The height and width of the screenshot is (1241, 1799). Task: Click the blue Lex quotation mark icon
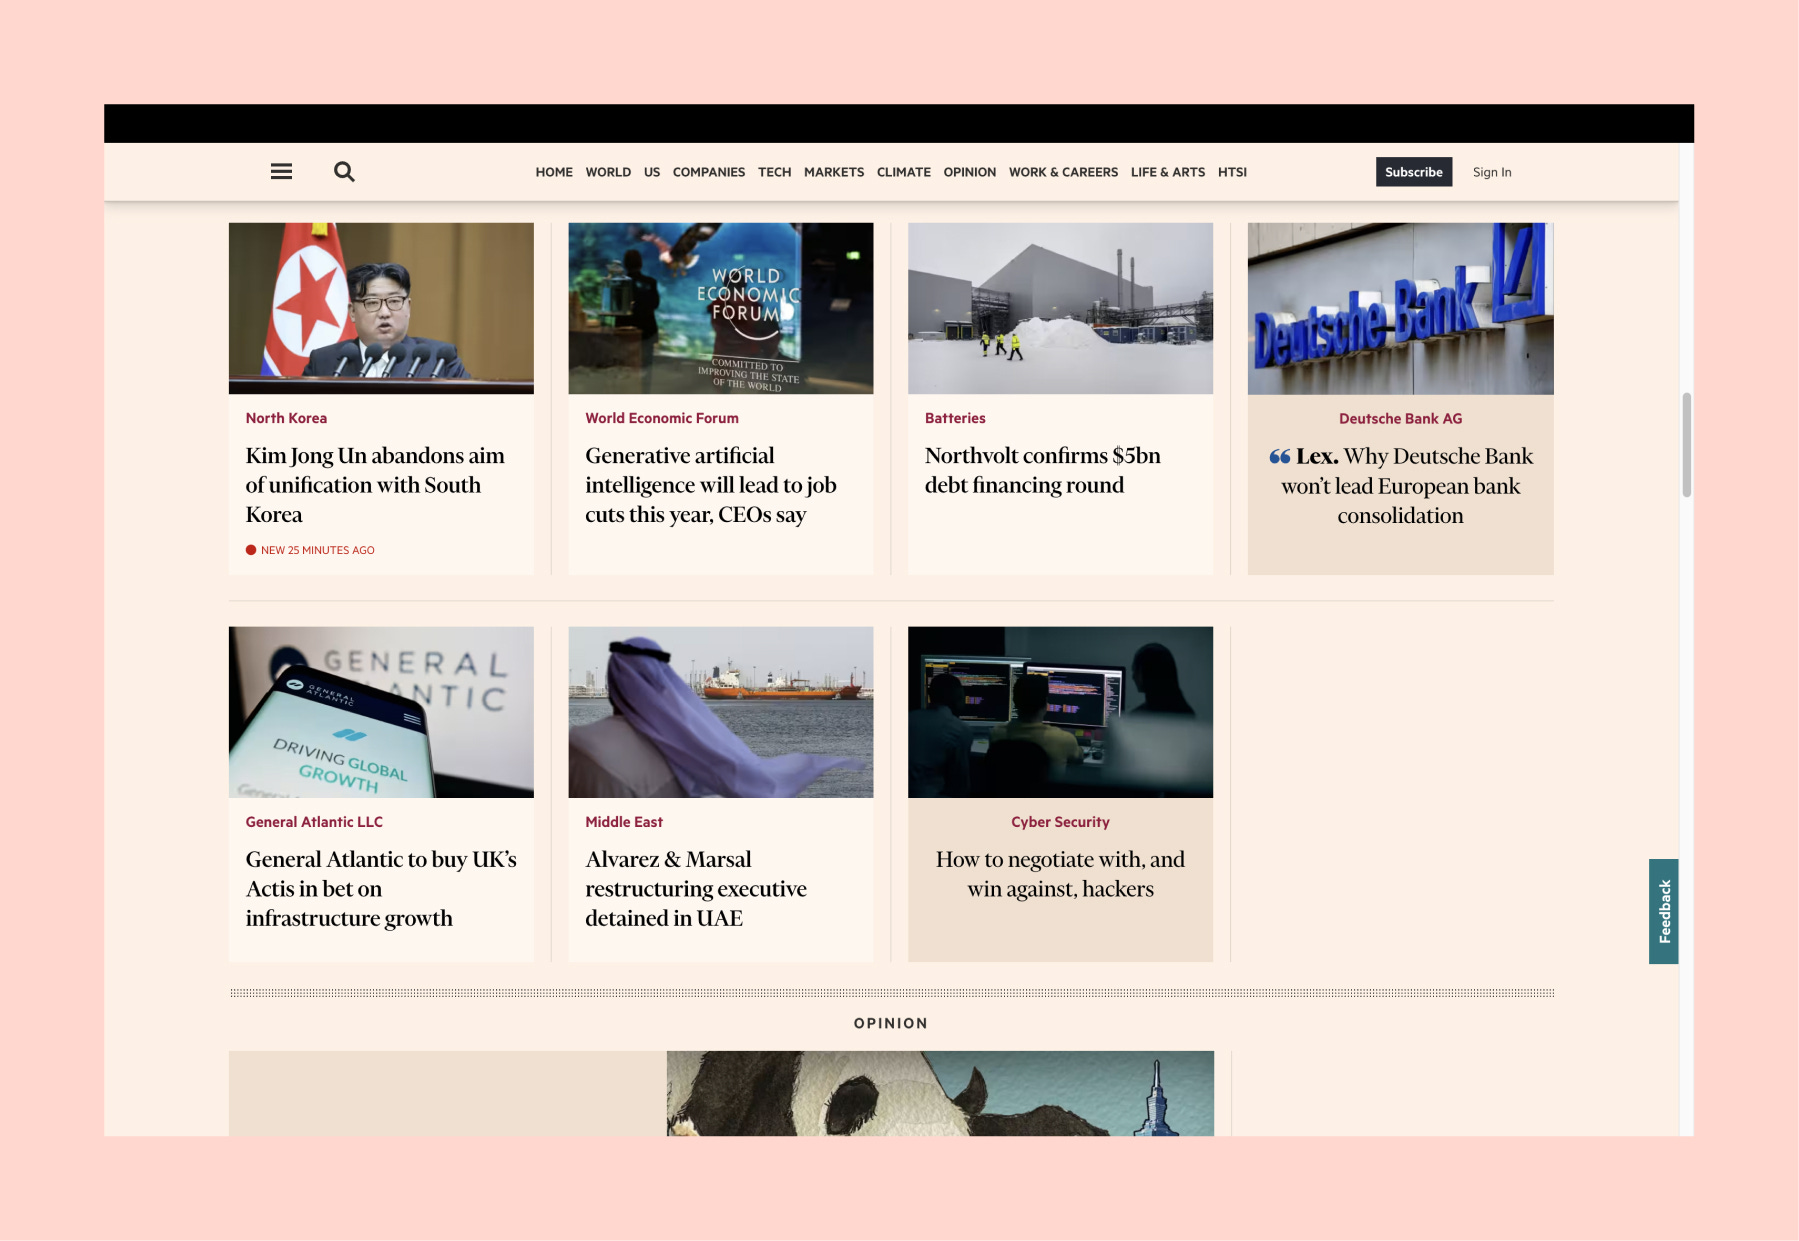(x=1280, y=457)
